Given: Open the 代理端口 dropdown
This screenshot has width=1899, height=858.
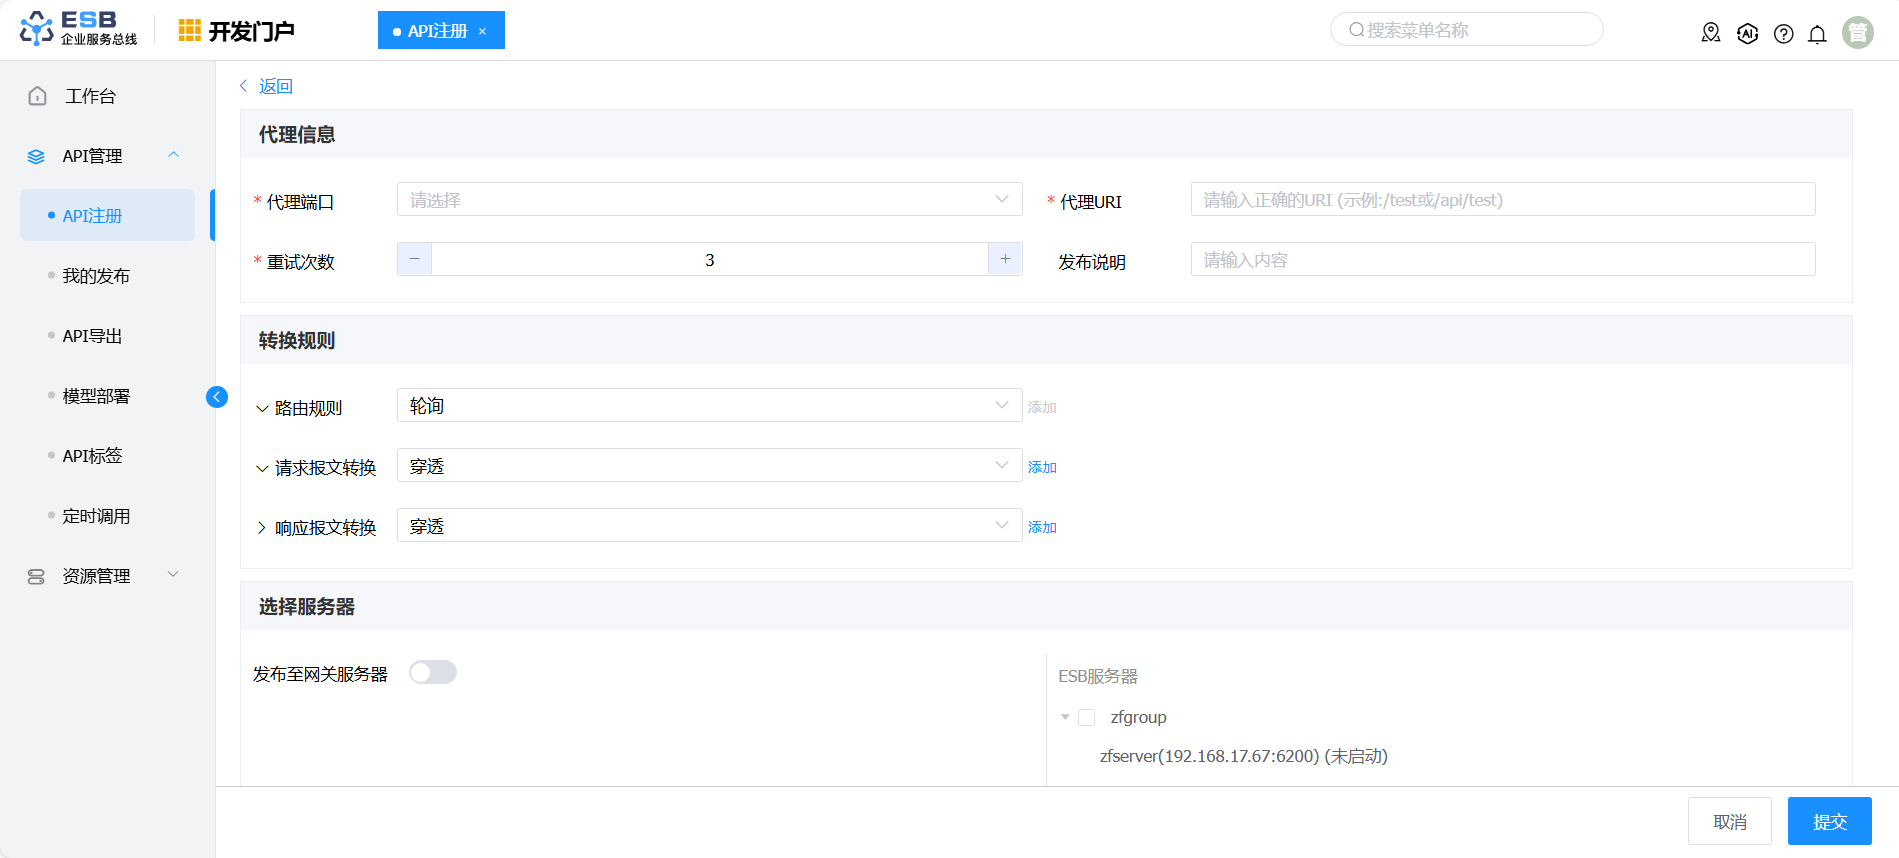Looking at the screenshot, I should [709, 200].
